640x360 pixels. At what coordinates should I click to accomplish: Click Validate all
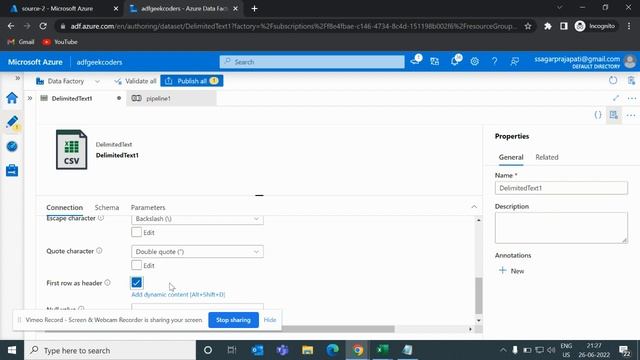click(x=135, y=81)
